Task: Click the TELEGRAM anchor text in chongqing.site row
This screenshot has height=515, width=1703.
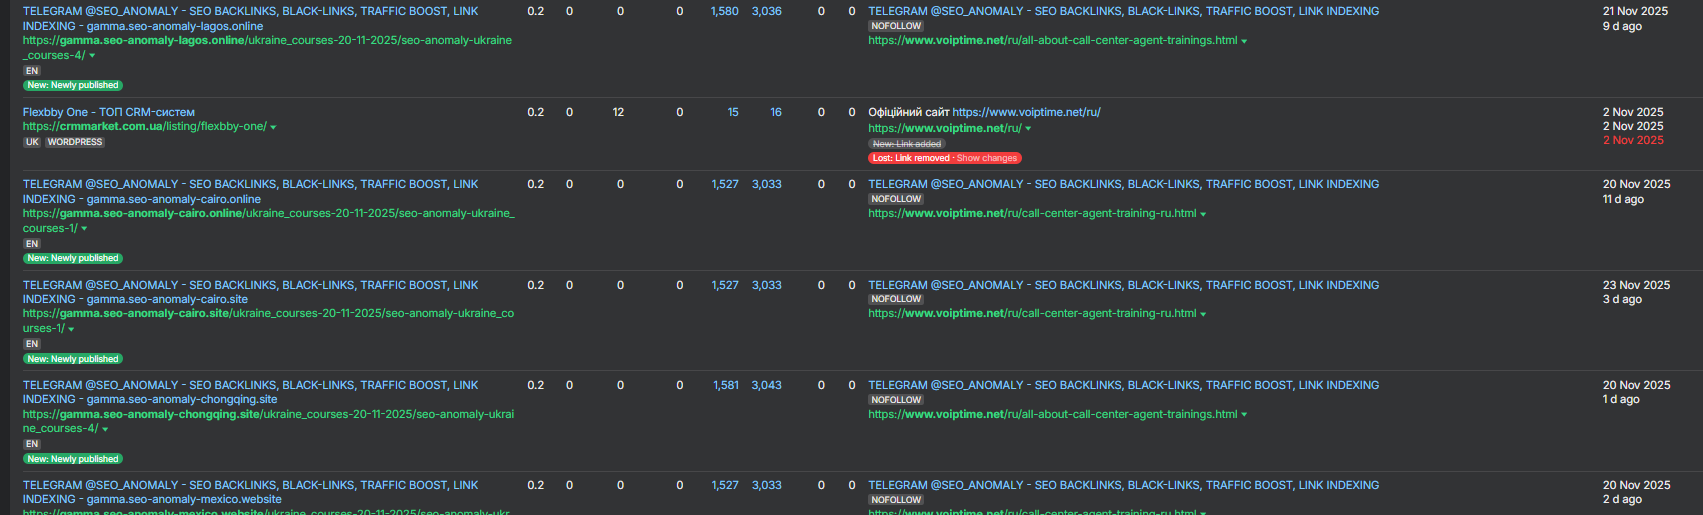Action: coord(1123,385)
